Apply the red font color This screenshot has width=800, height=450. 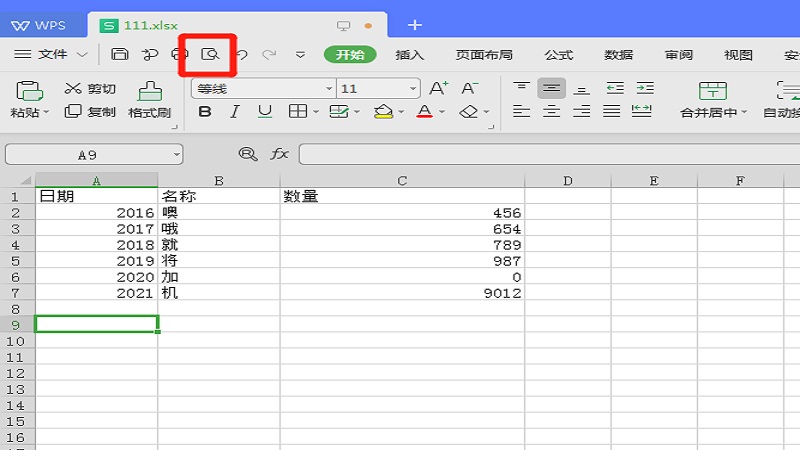point(424,111)
